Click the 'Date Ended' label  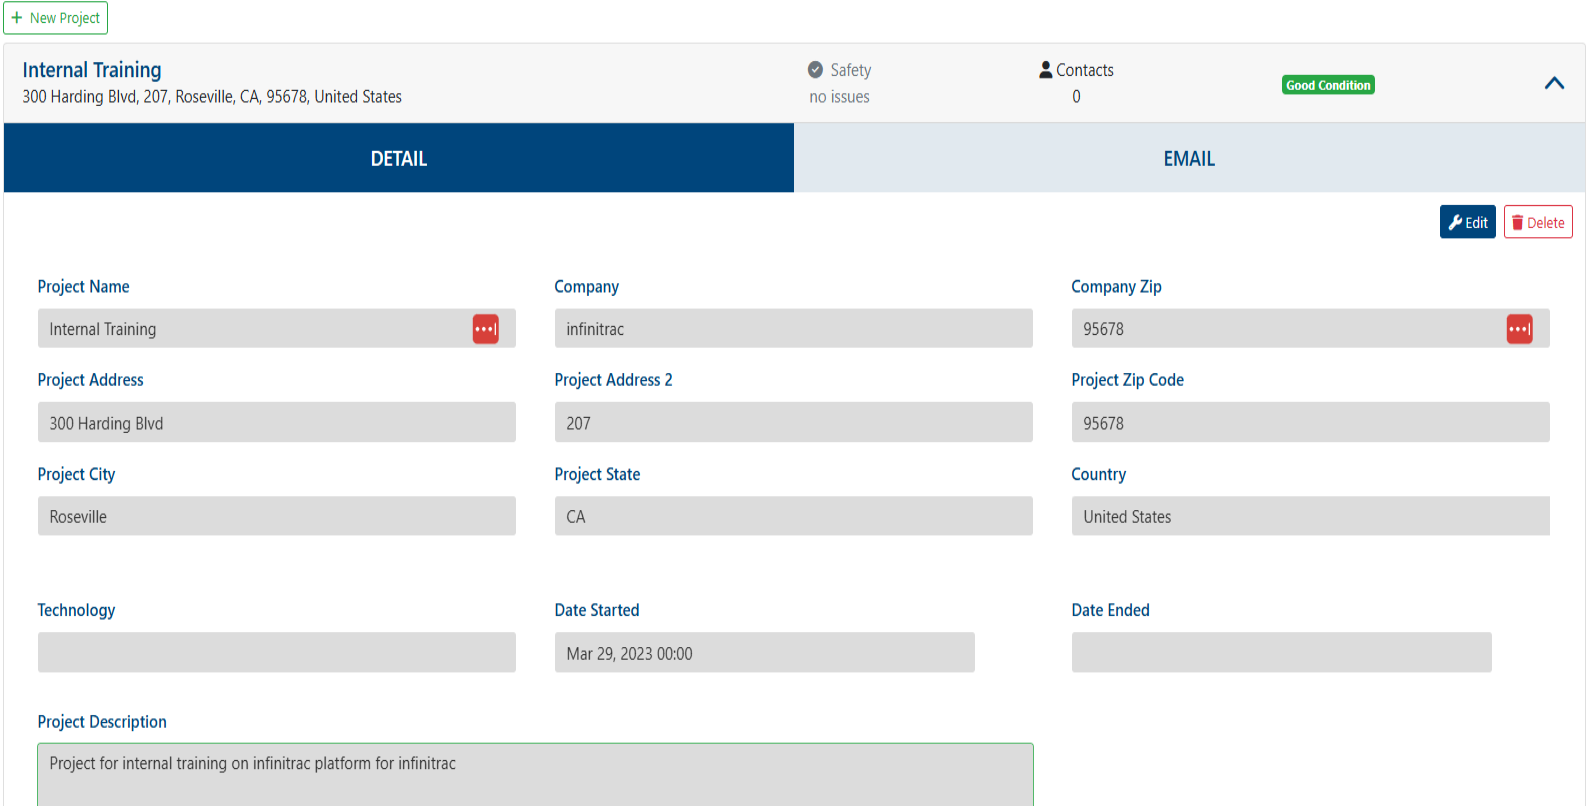tap(1111, 610)
